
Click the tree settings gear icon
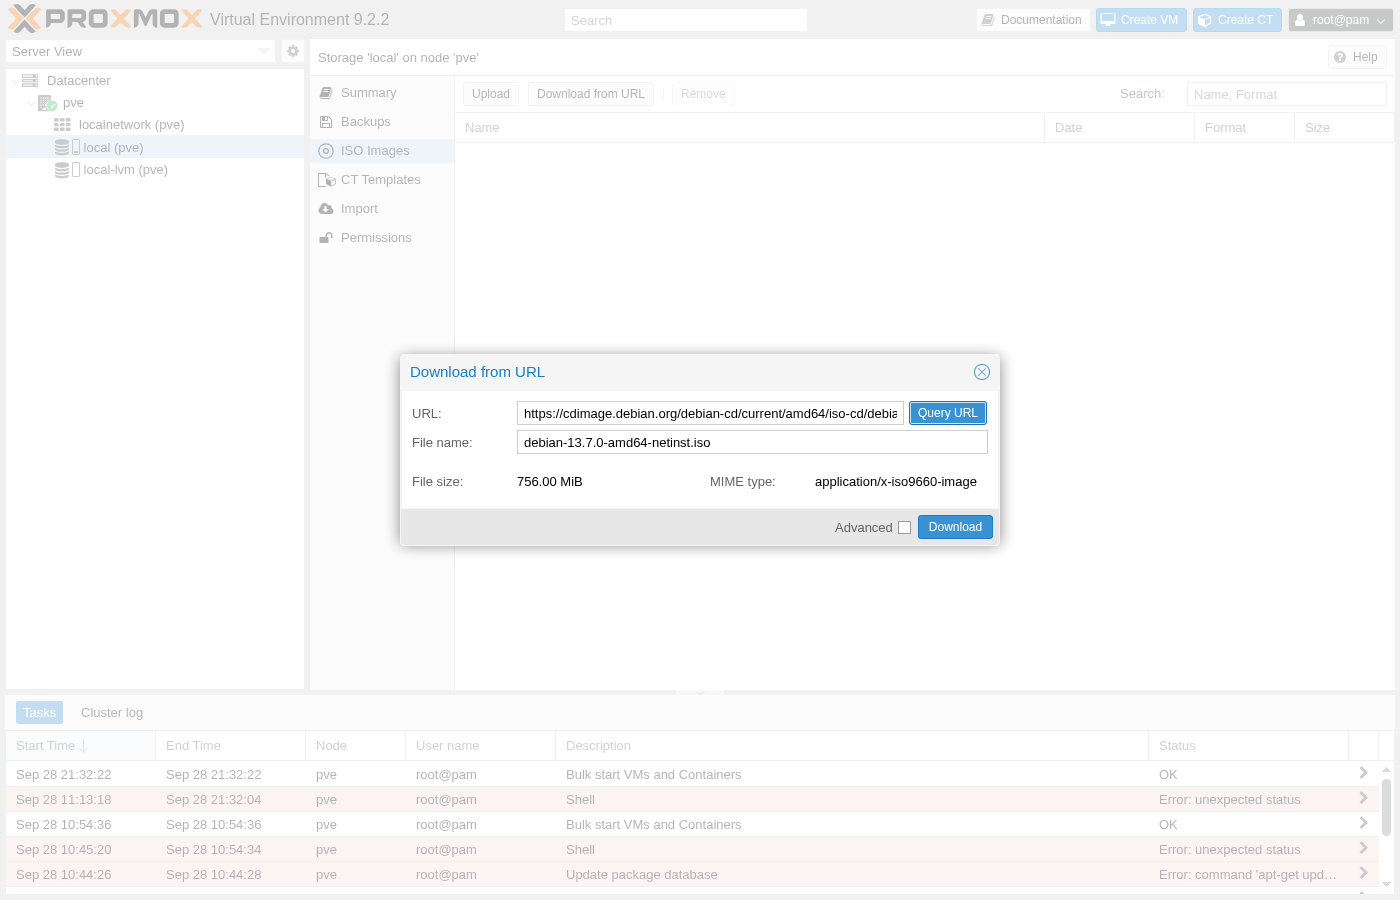pos(293,51)
